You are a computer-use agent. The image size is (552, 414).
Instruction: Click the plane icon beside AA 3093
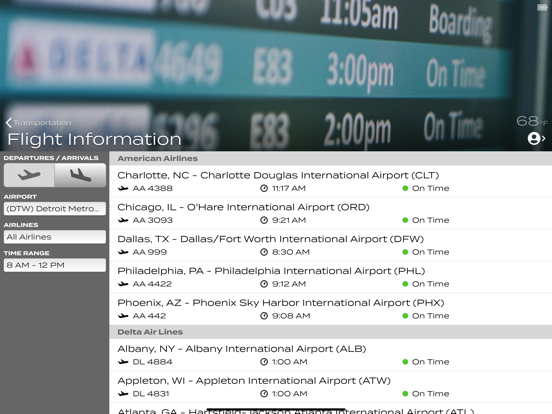pyautogui.click(x=123, y=220)
